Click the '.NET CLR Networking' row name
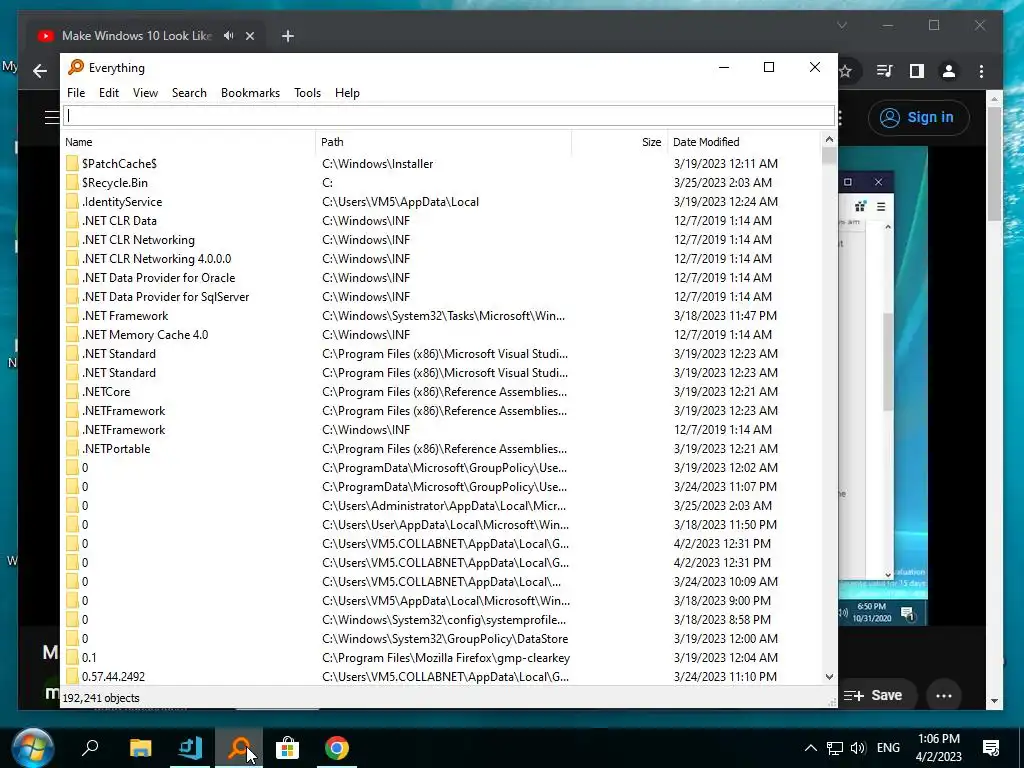 (x=138, y=240)
